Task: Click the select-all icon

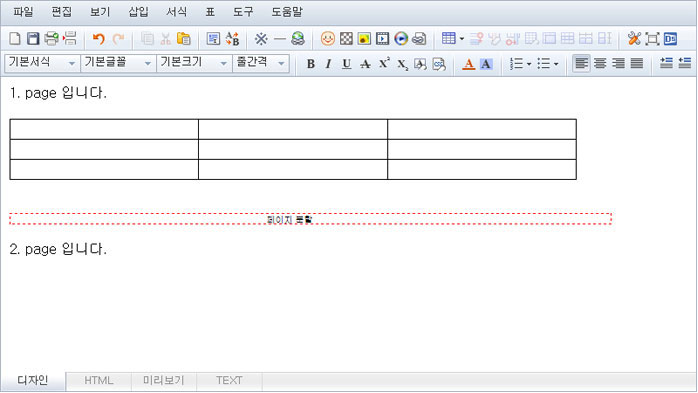Action: tap(213, 39)
